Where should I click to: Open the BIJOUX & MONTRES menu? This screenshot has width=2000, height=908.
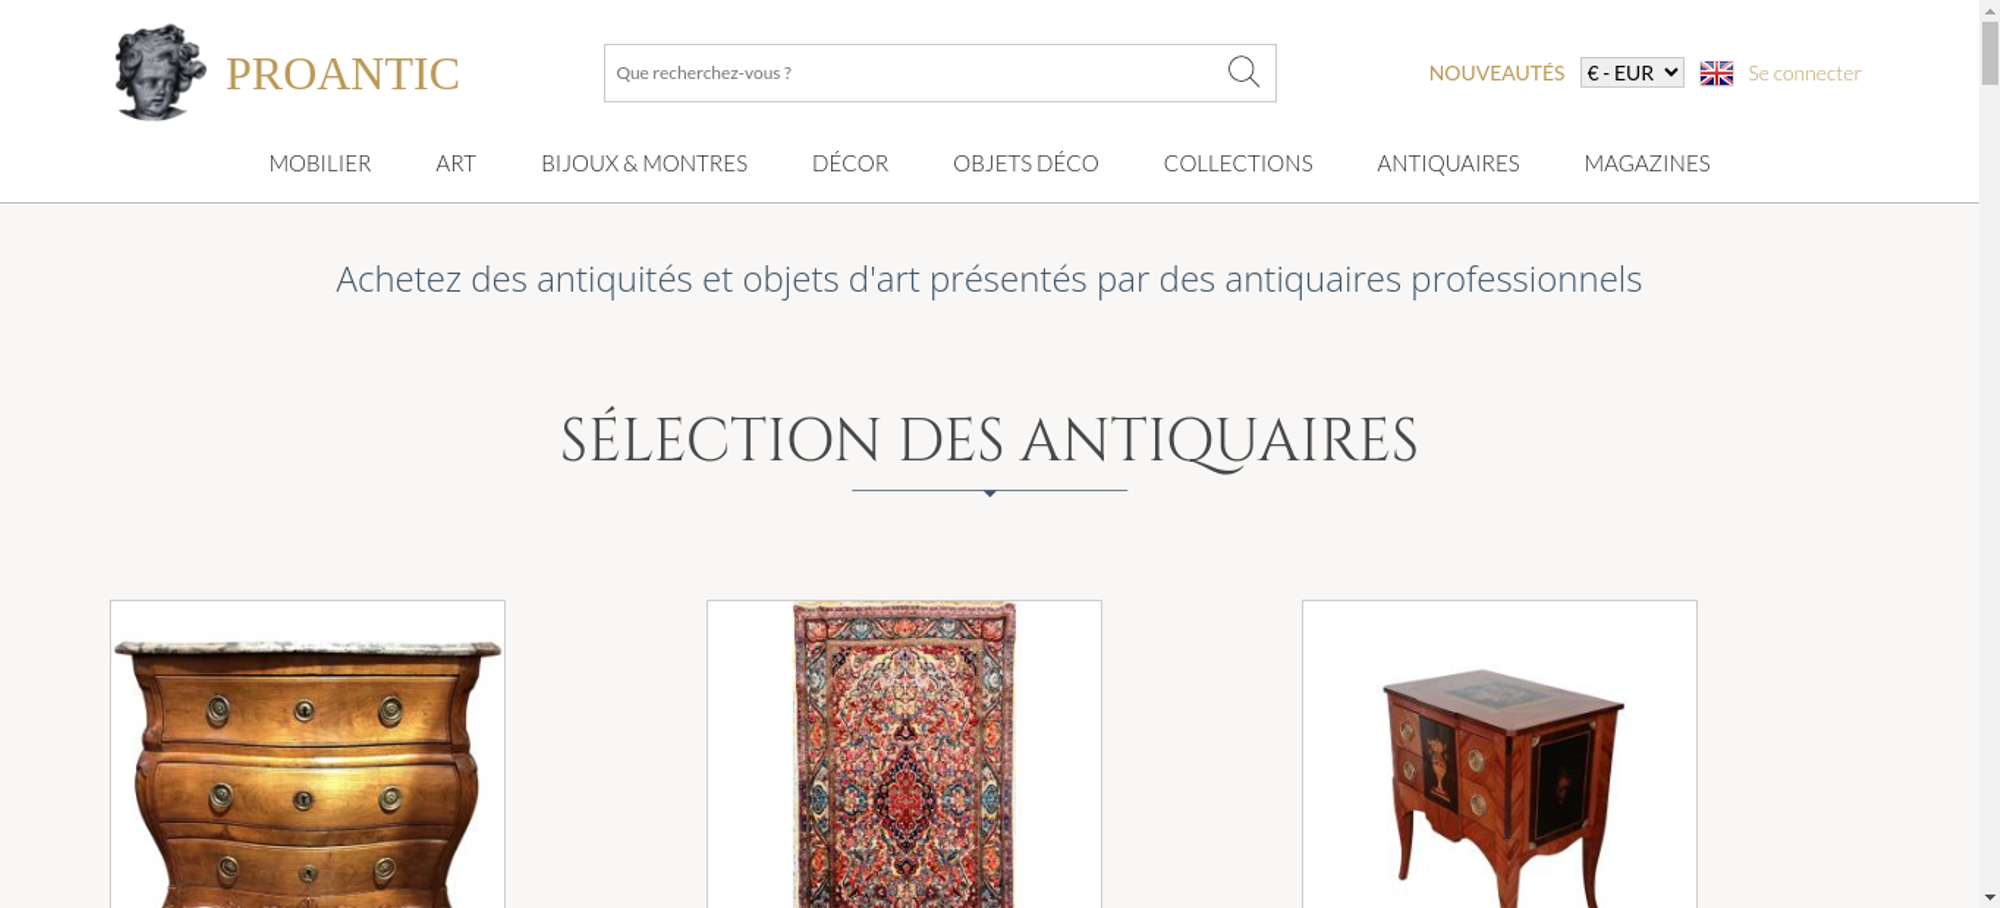pyautogui.click(x=644, y=163)
